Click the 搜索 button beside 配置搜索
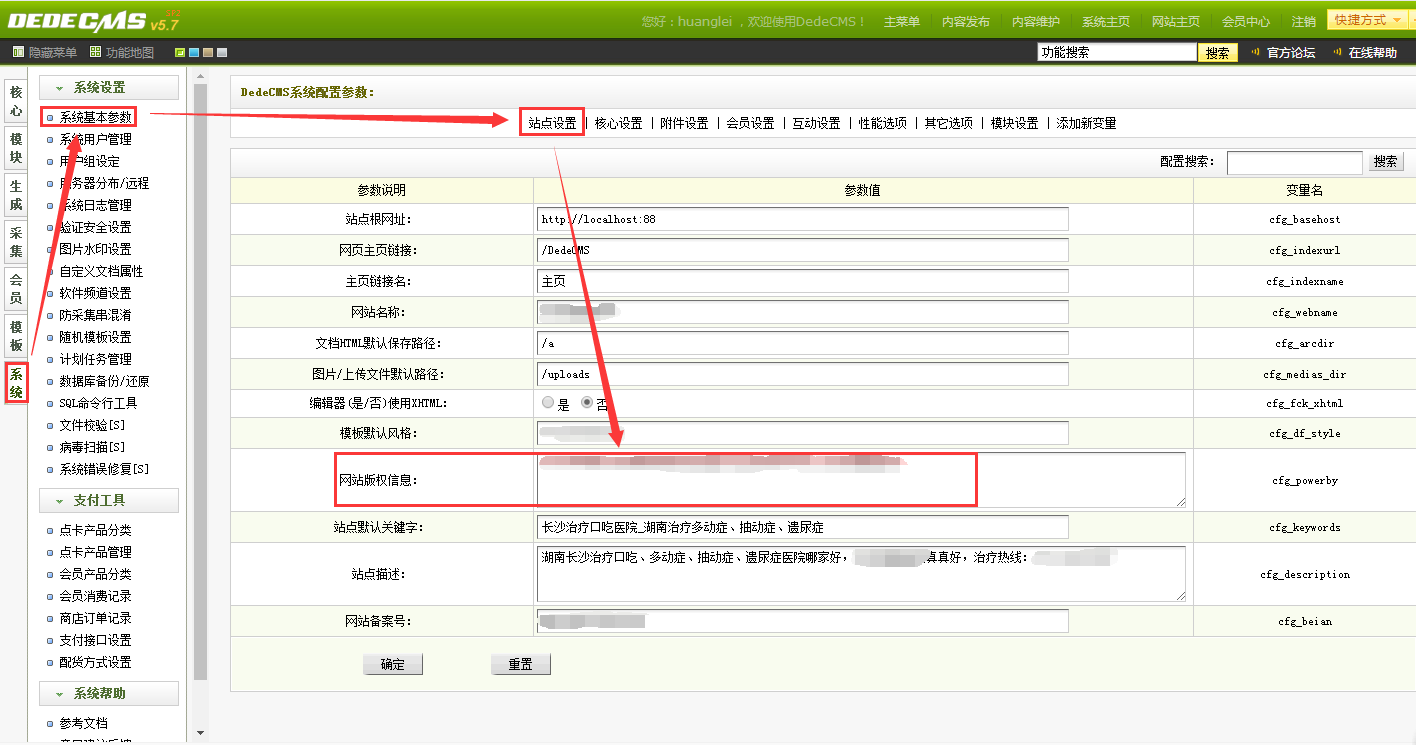1416x745 pixels. coord(1385,162)
